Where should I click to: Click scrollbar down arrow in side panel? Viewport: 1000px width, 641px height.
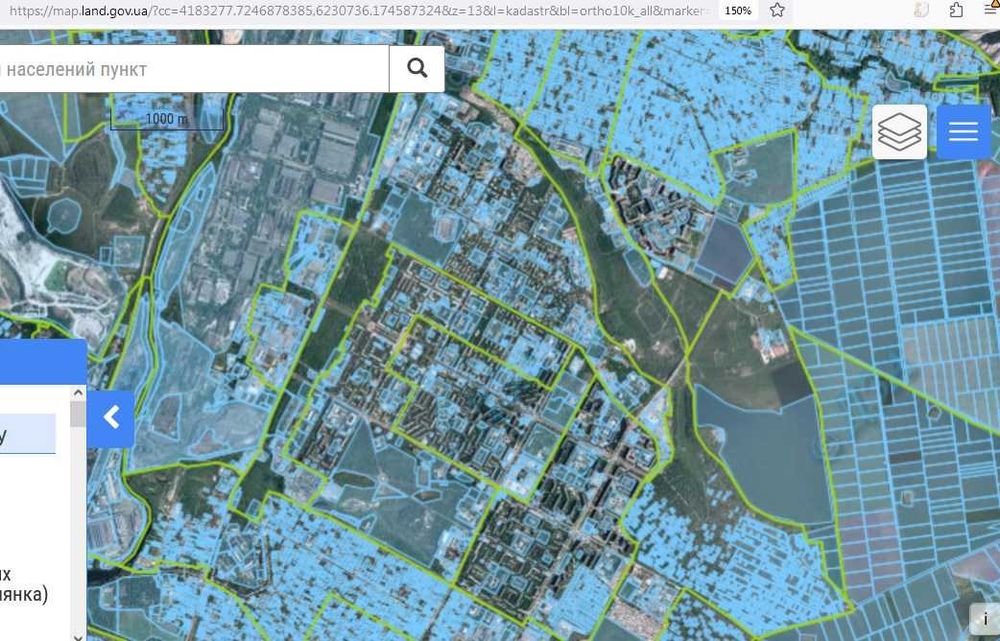pyautogui.click(x=78, y=636)
